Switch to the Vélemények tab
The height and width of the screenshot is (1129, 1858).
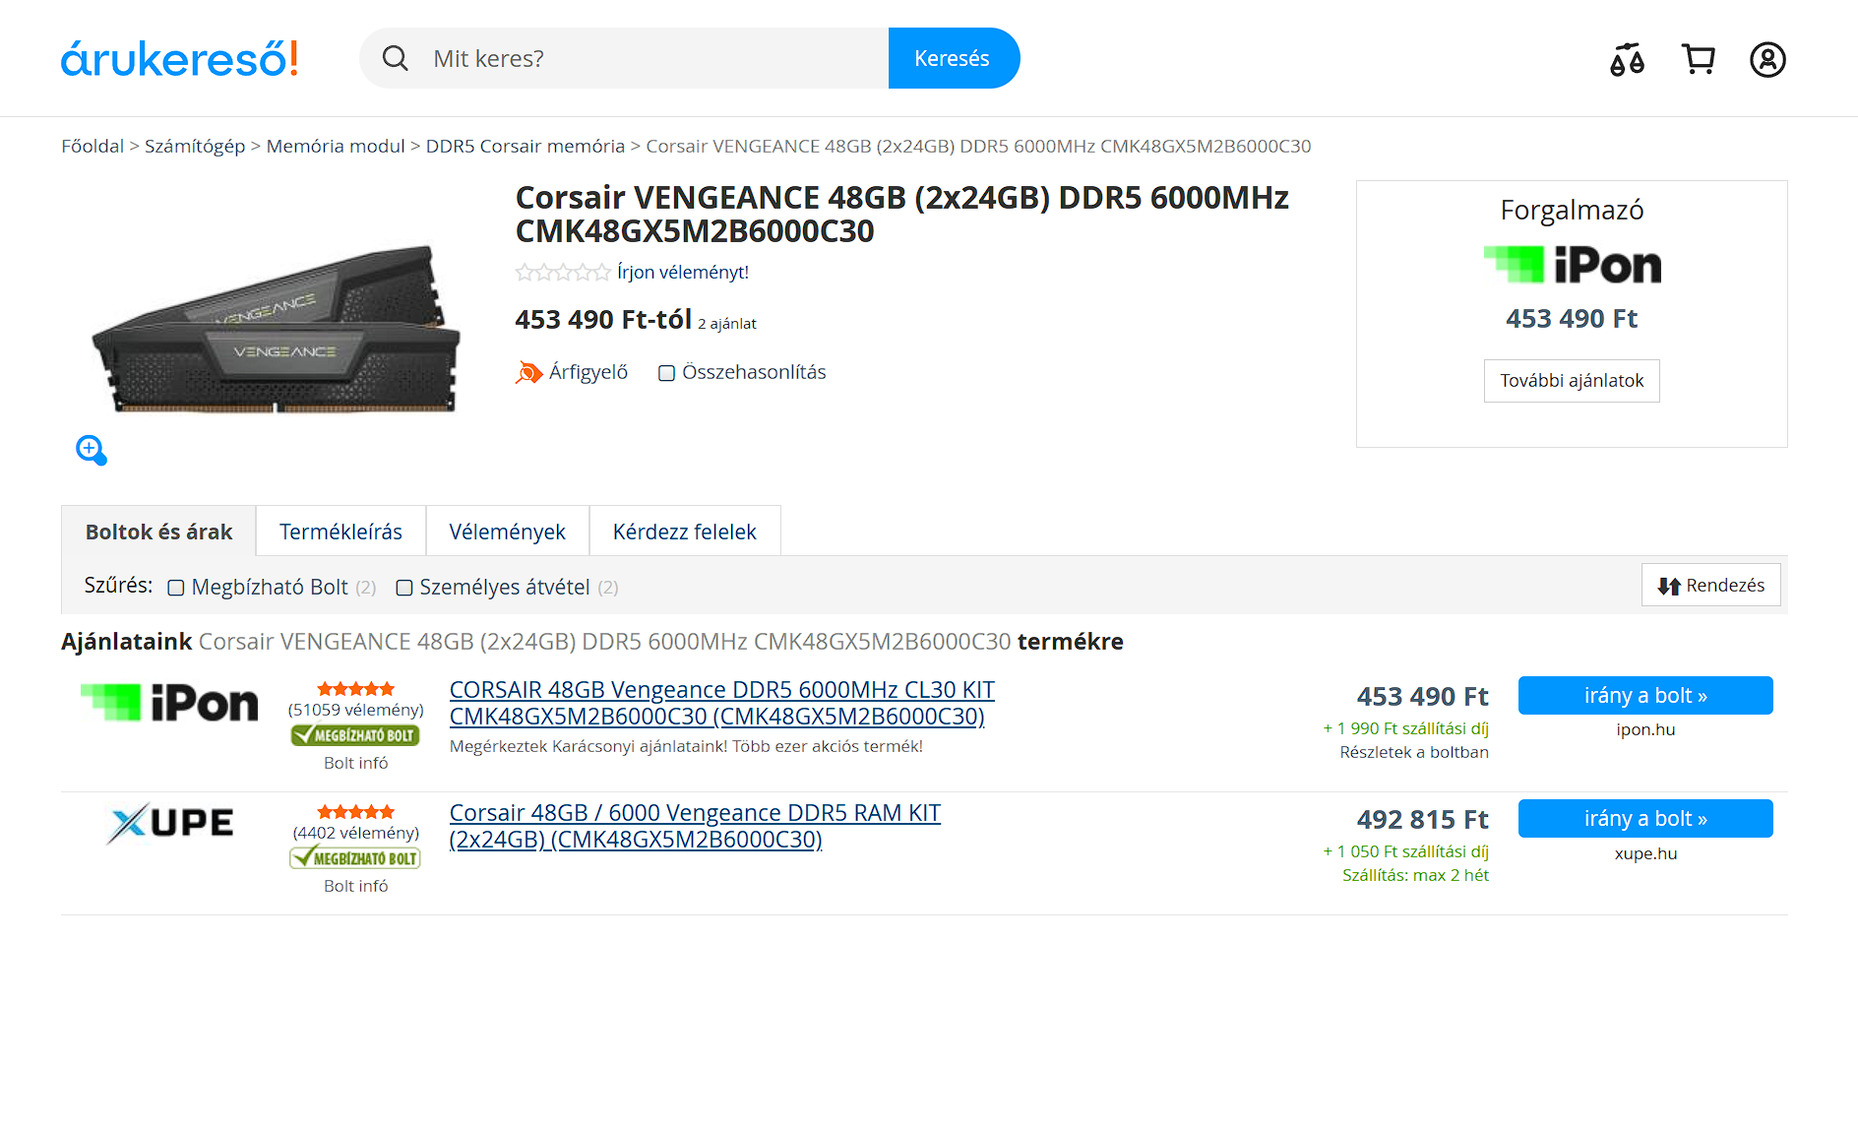coord(507,531)
